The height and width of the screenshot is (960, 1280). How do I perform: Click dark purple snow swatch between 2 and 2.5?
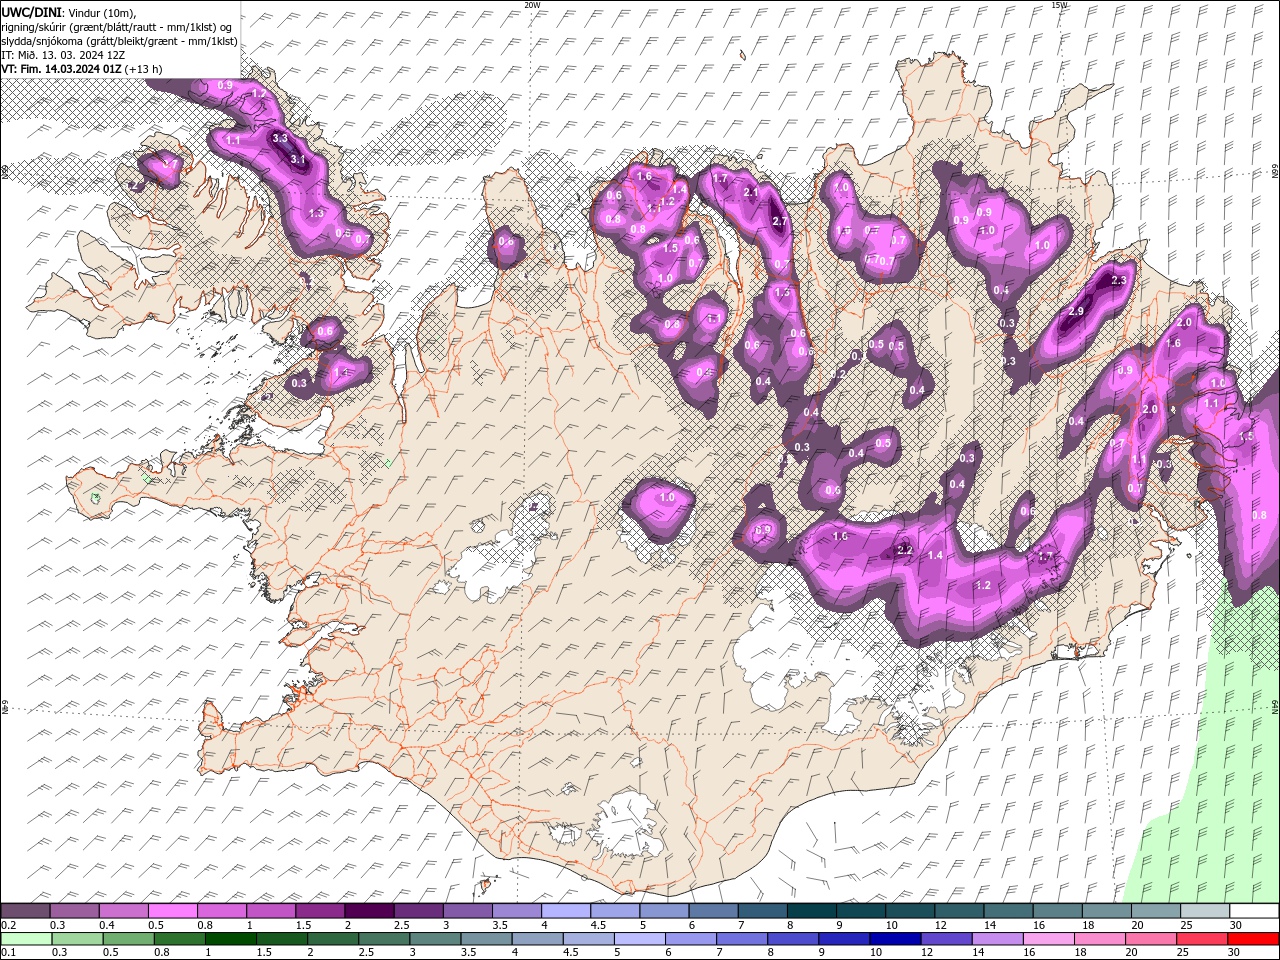(x=368, y=911)
